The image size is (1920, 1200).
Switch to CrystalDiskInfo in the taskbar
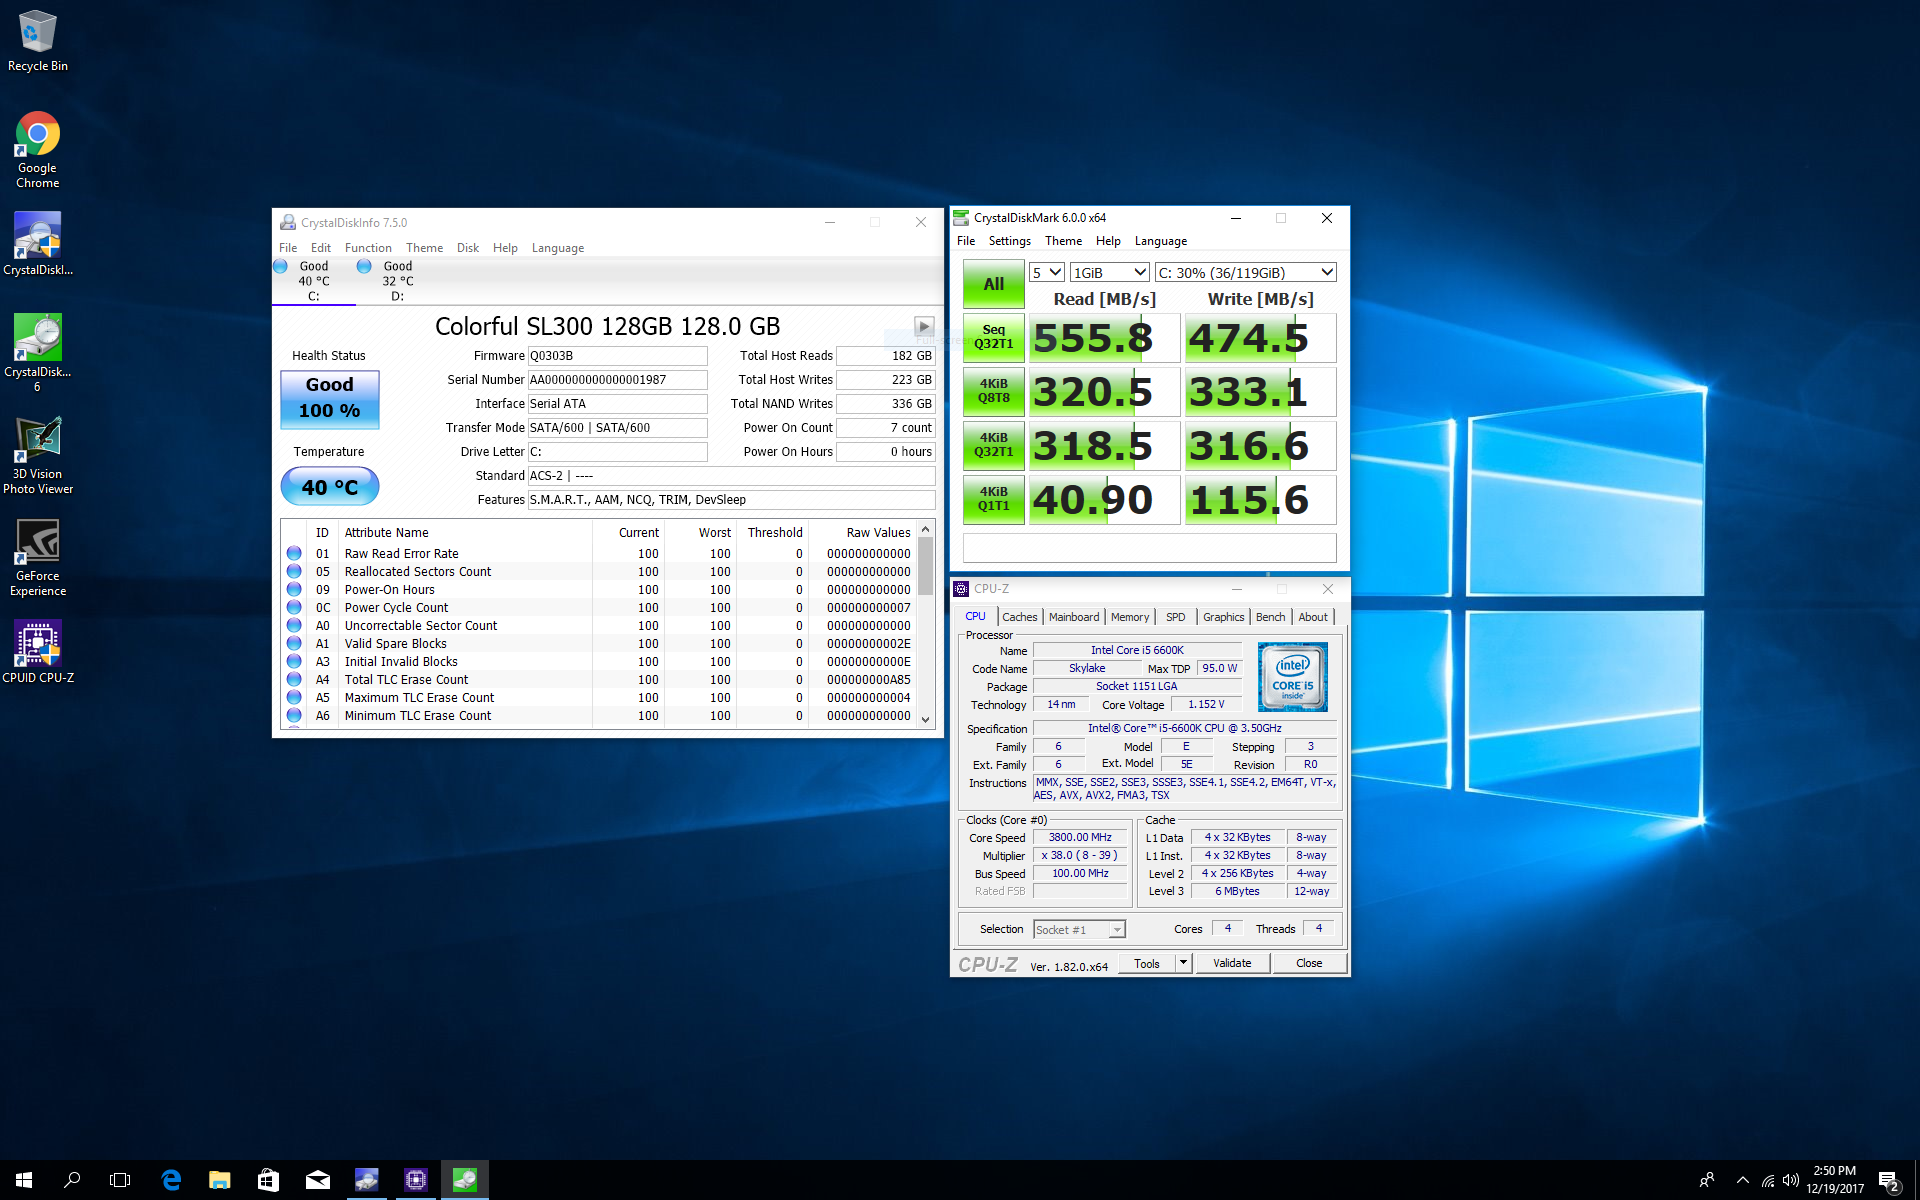(366, 1180)
